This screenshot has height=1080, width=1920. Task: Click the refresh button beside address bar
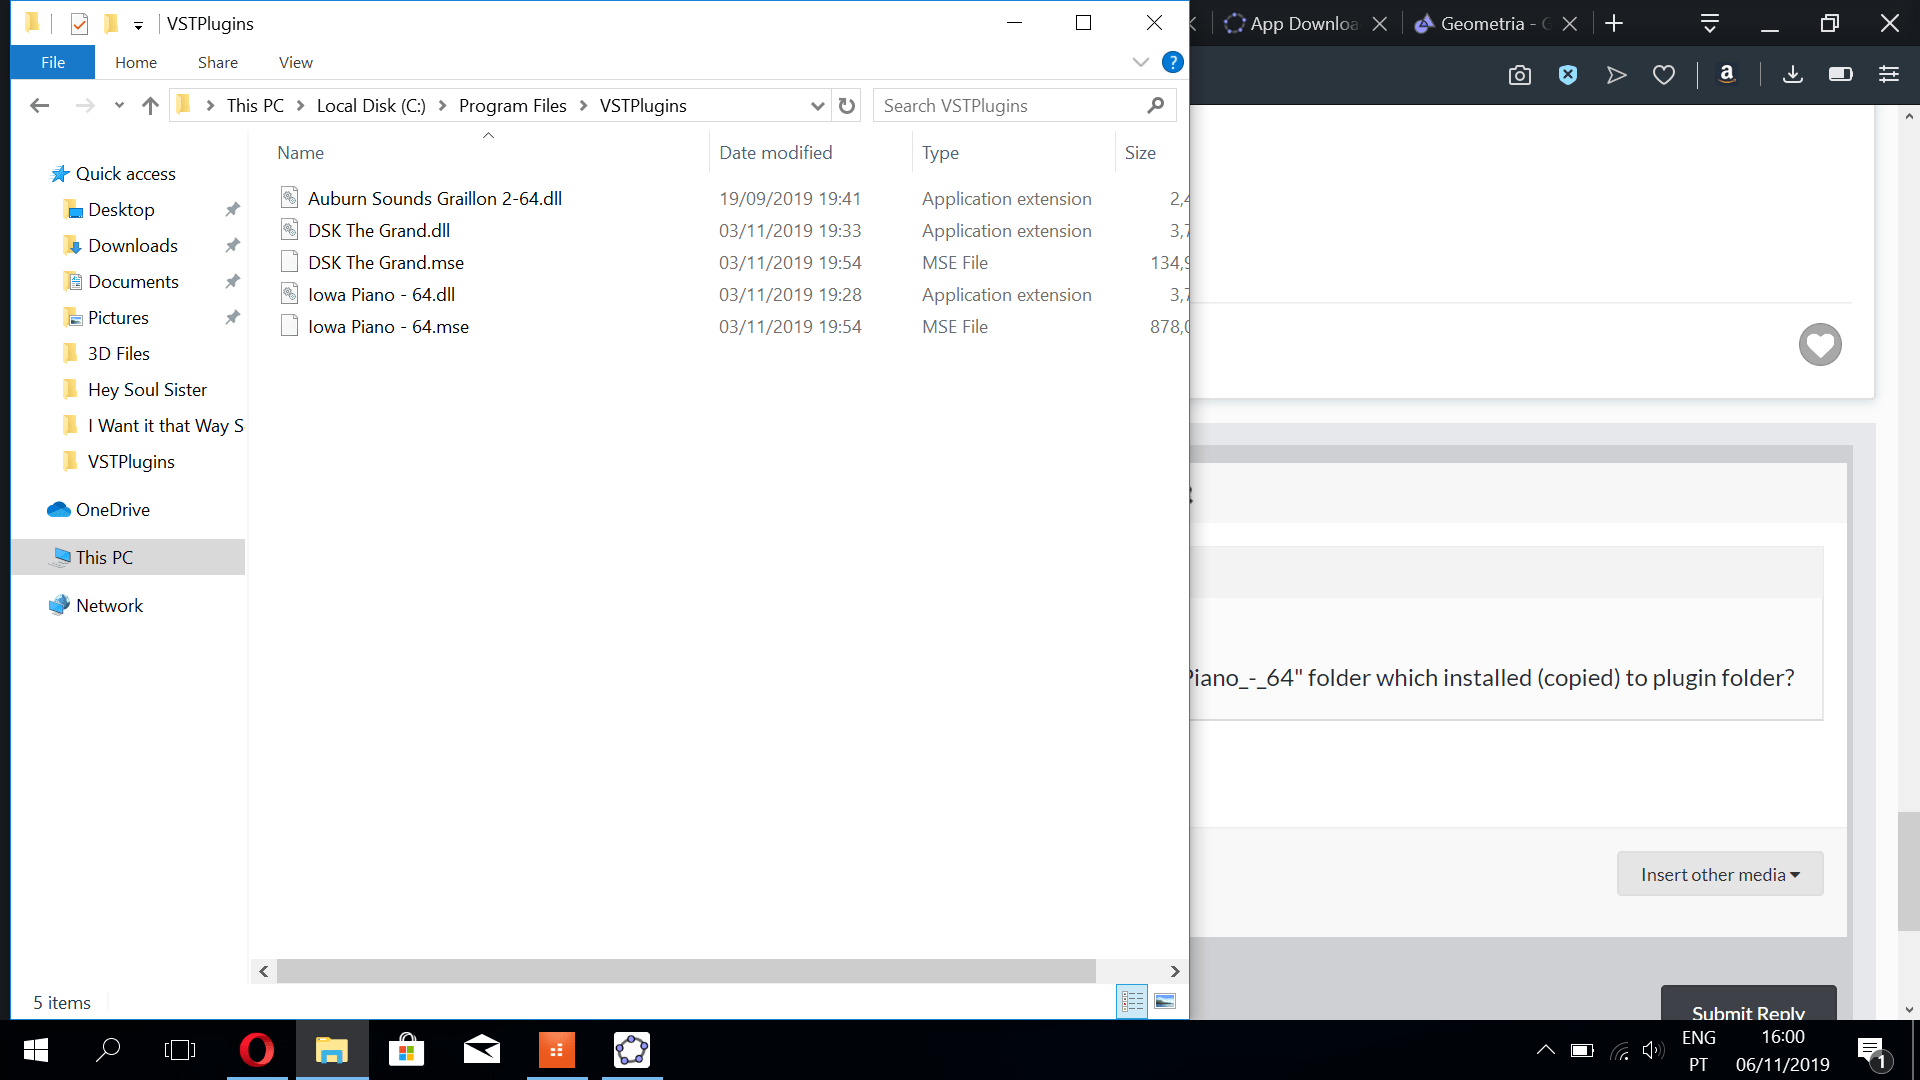tap(847, 106)
